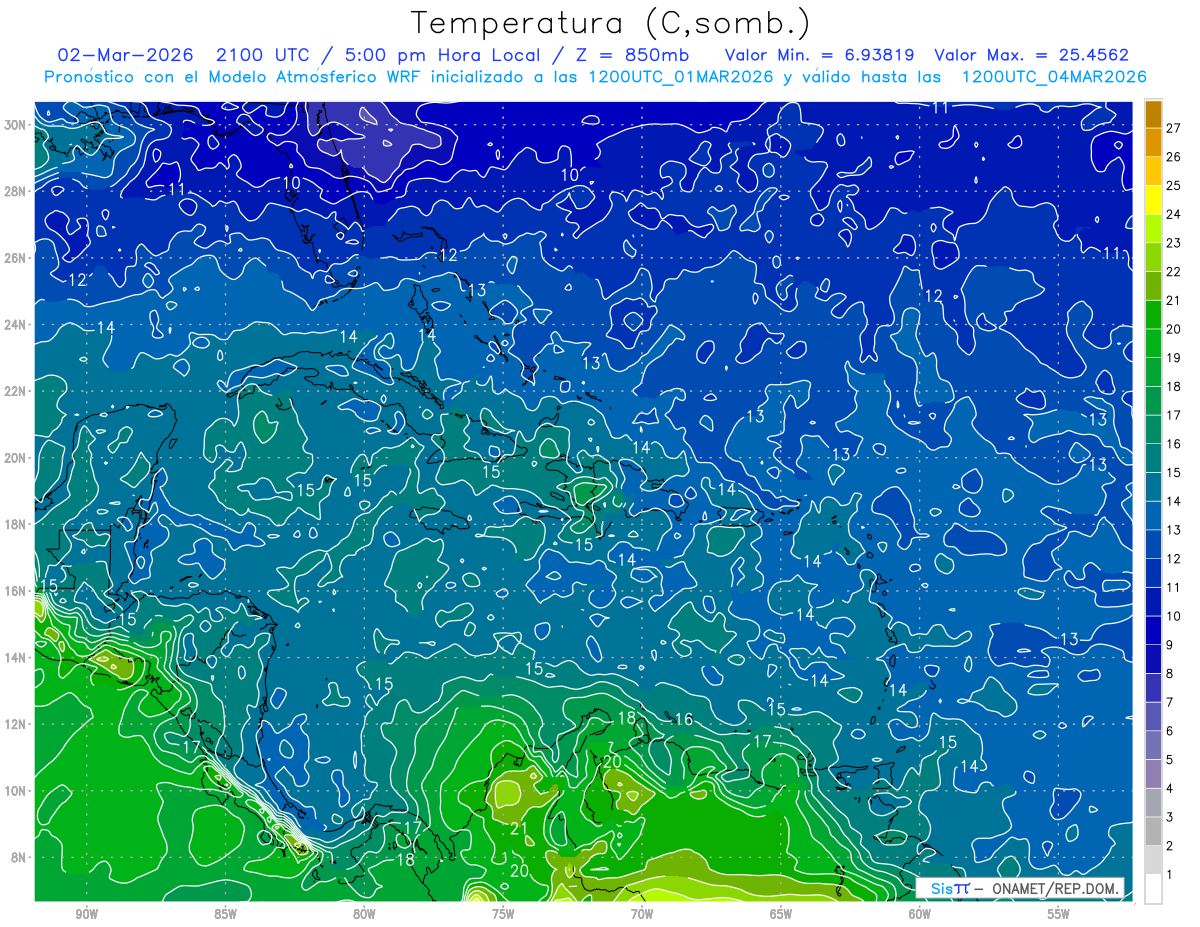Pick the white swatch below scale label 1
The height and width of the screenshot is (927, 1200).
click(x=1153, y=889)
